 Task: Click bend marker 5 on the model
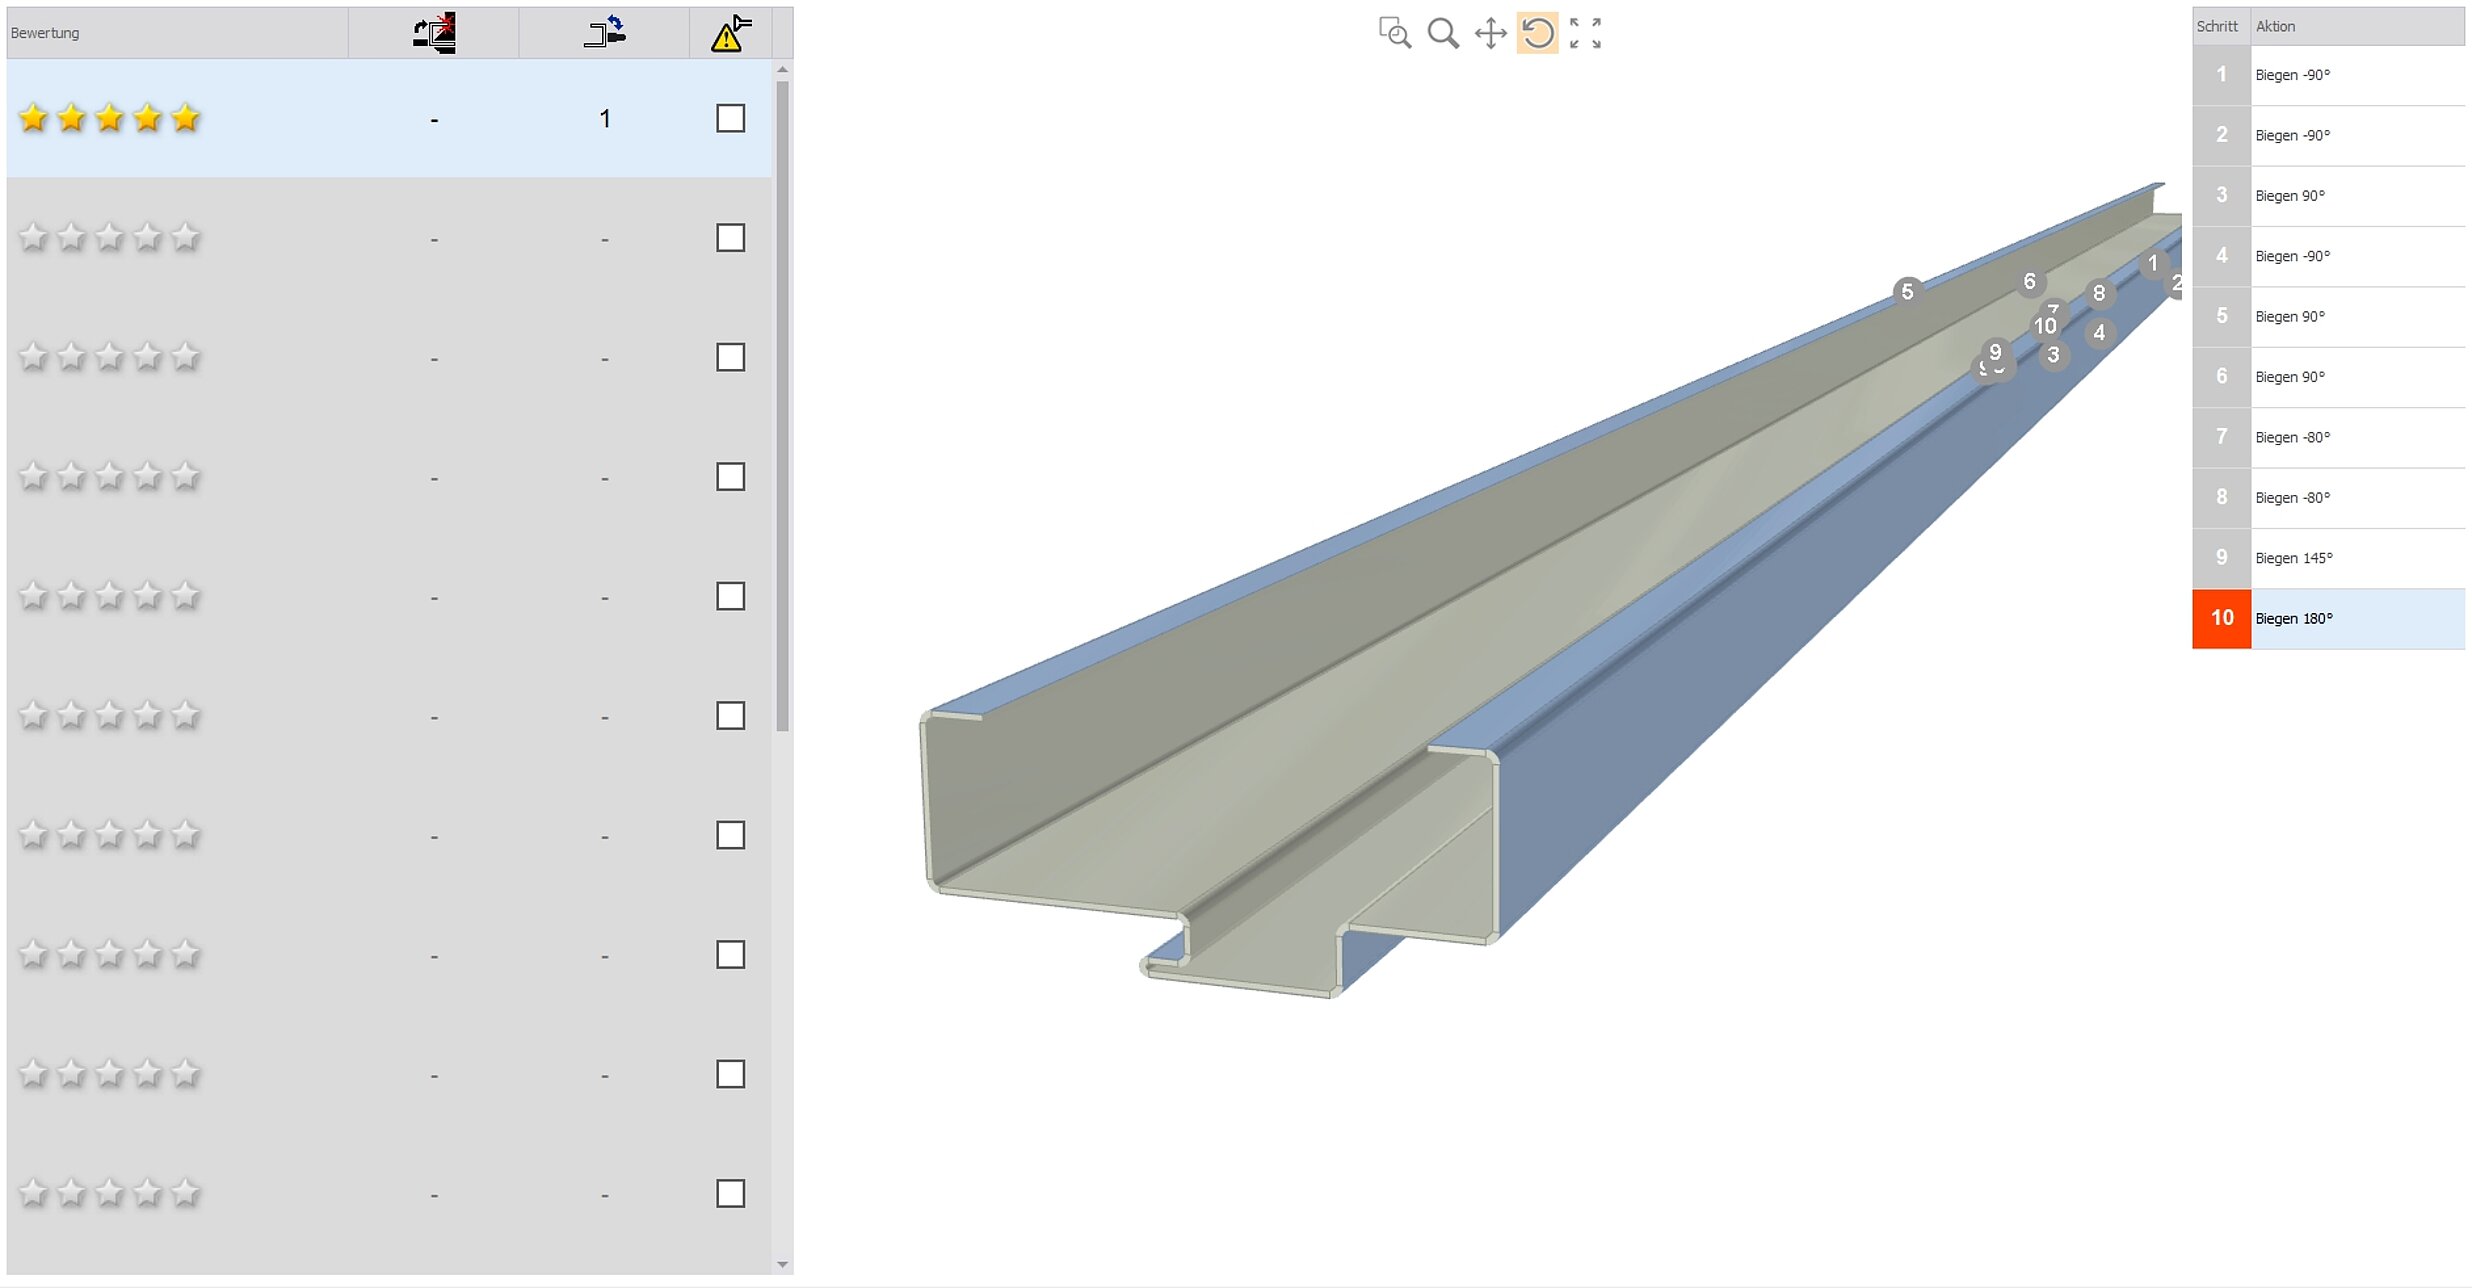pos(1907,291)
